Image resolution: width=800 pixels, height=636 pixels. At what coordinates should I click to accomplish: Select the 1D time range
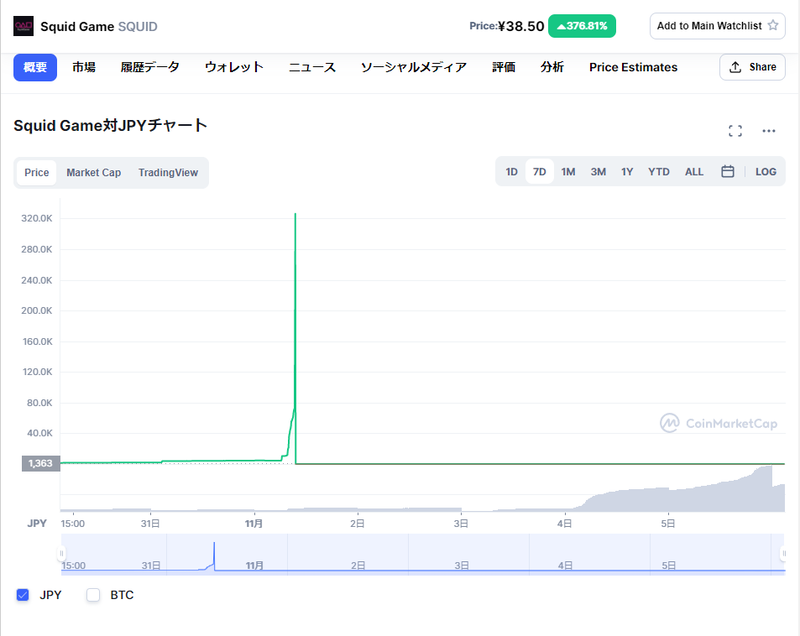click(511, 172)
